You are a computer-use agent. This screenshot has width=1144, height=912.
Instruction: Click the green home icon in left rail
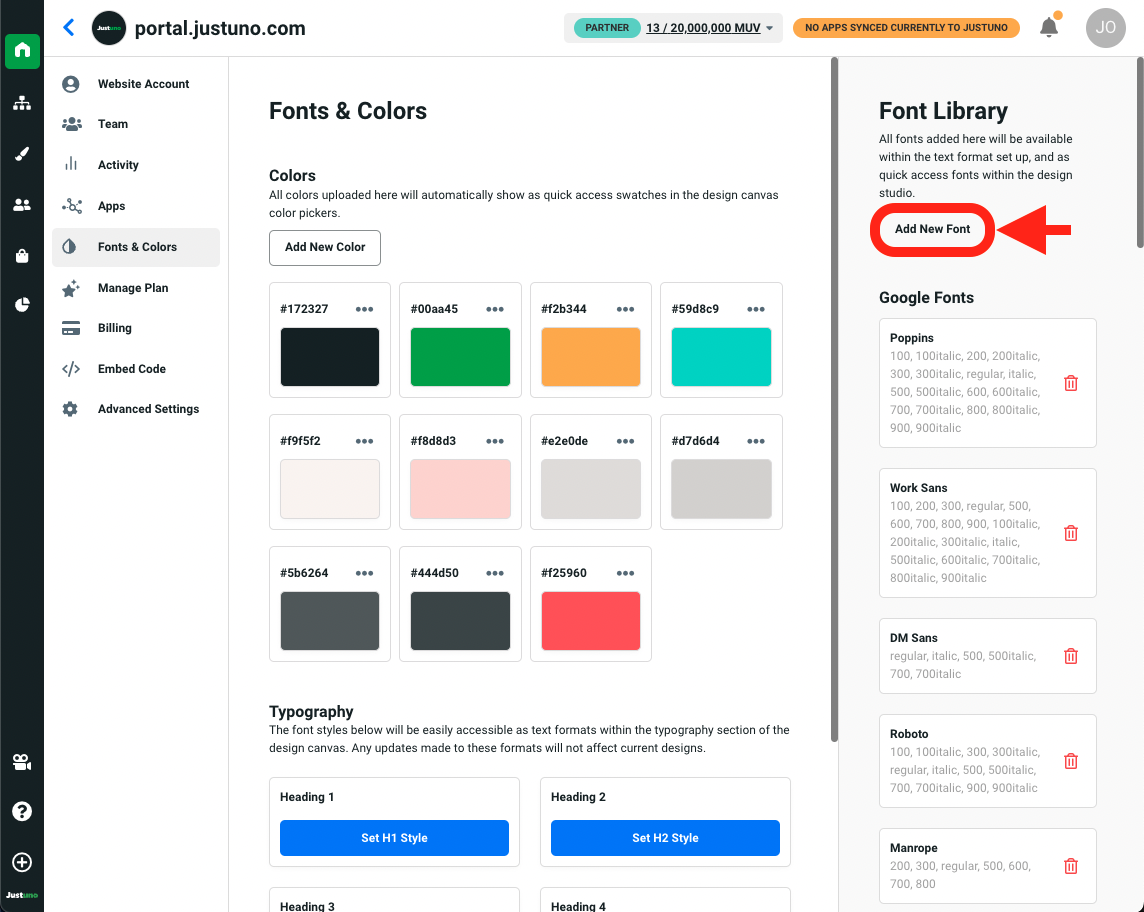pos(22,50)
